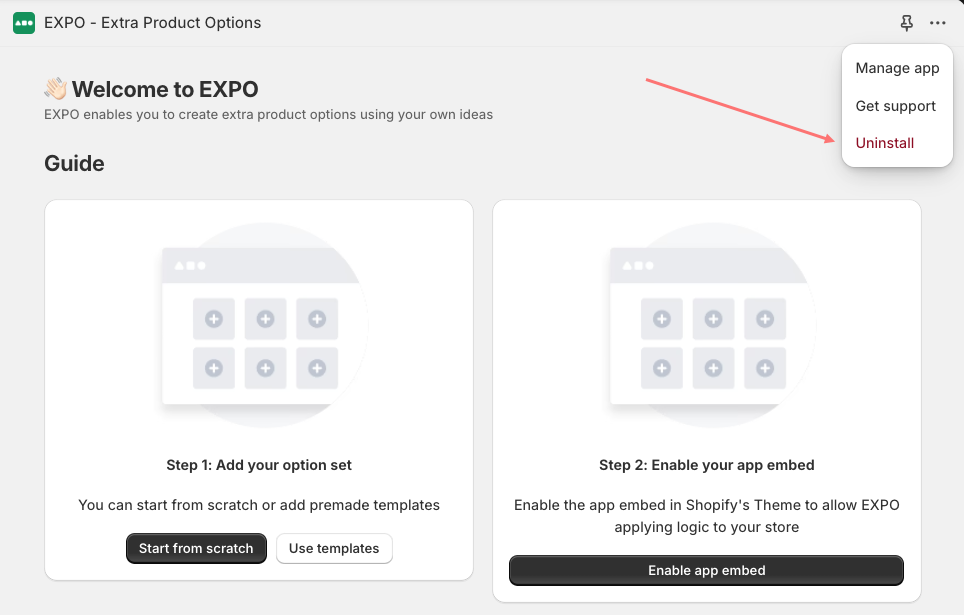Click the Start from scratch button
The width and height of the screenshot is (964, 615).
(x=196, y=548)
